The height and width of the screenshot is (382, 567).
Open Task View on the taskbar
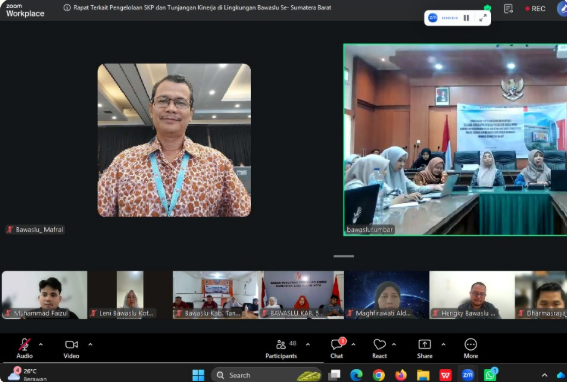[x=334, y=375]
